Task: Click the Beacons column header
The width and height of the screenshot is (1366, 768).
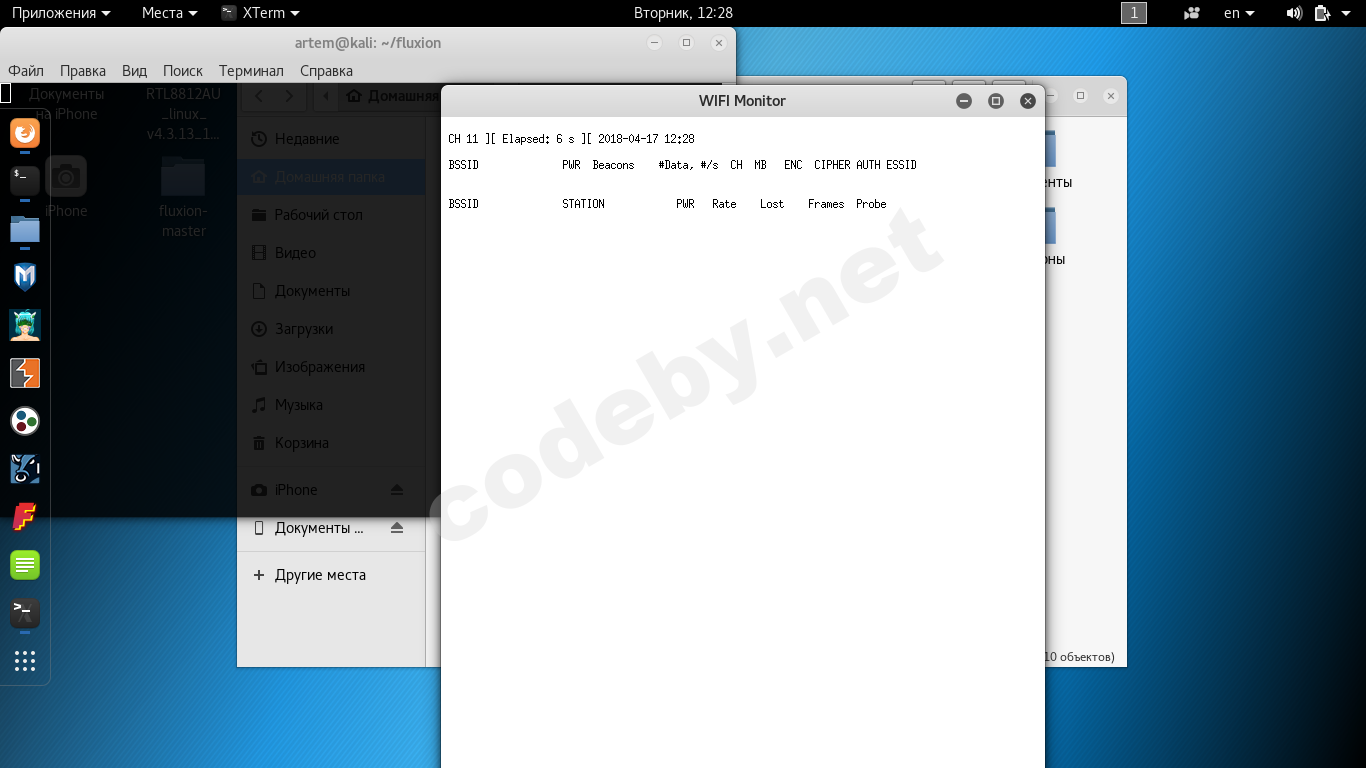Action: coord(613,165)
